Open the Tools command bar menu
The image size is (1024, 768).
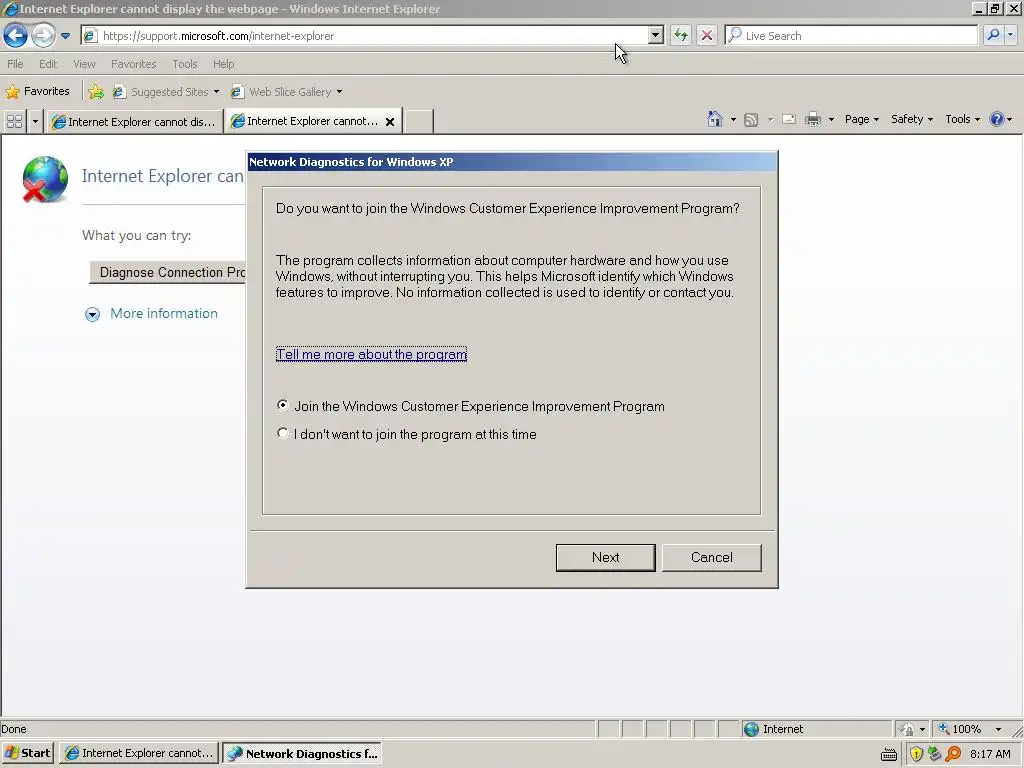[963, 119]
